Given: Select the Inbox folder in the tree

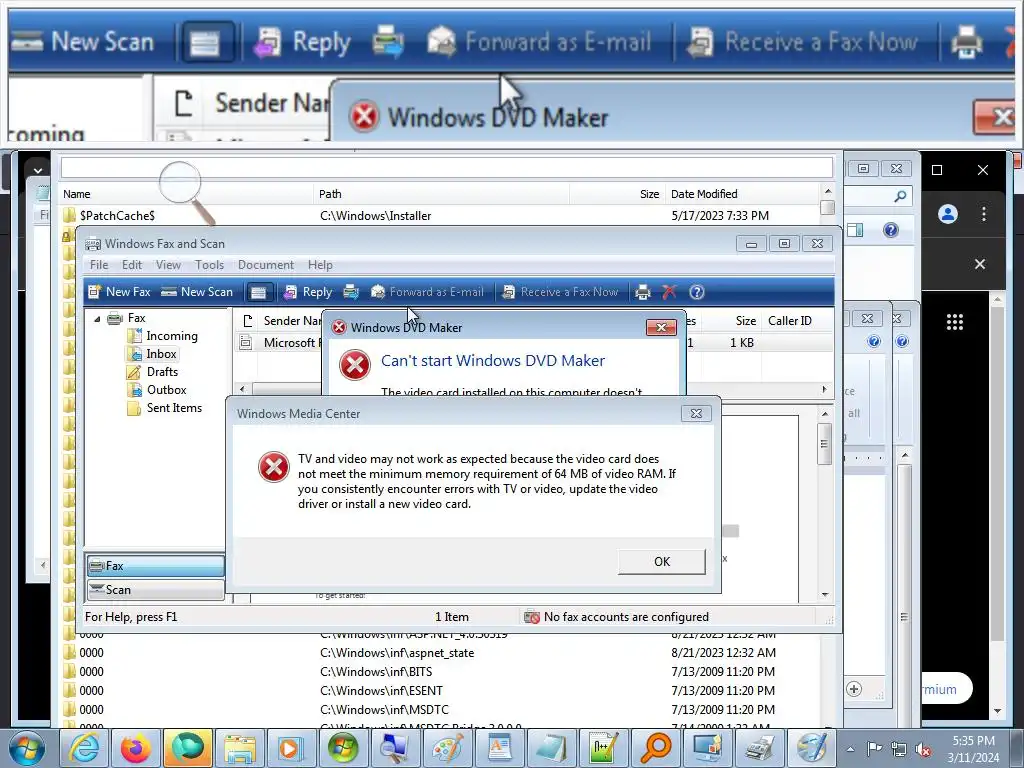Looking at the screenshot, I should tap(153, 354).
